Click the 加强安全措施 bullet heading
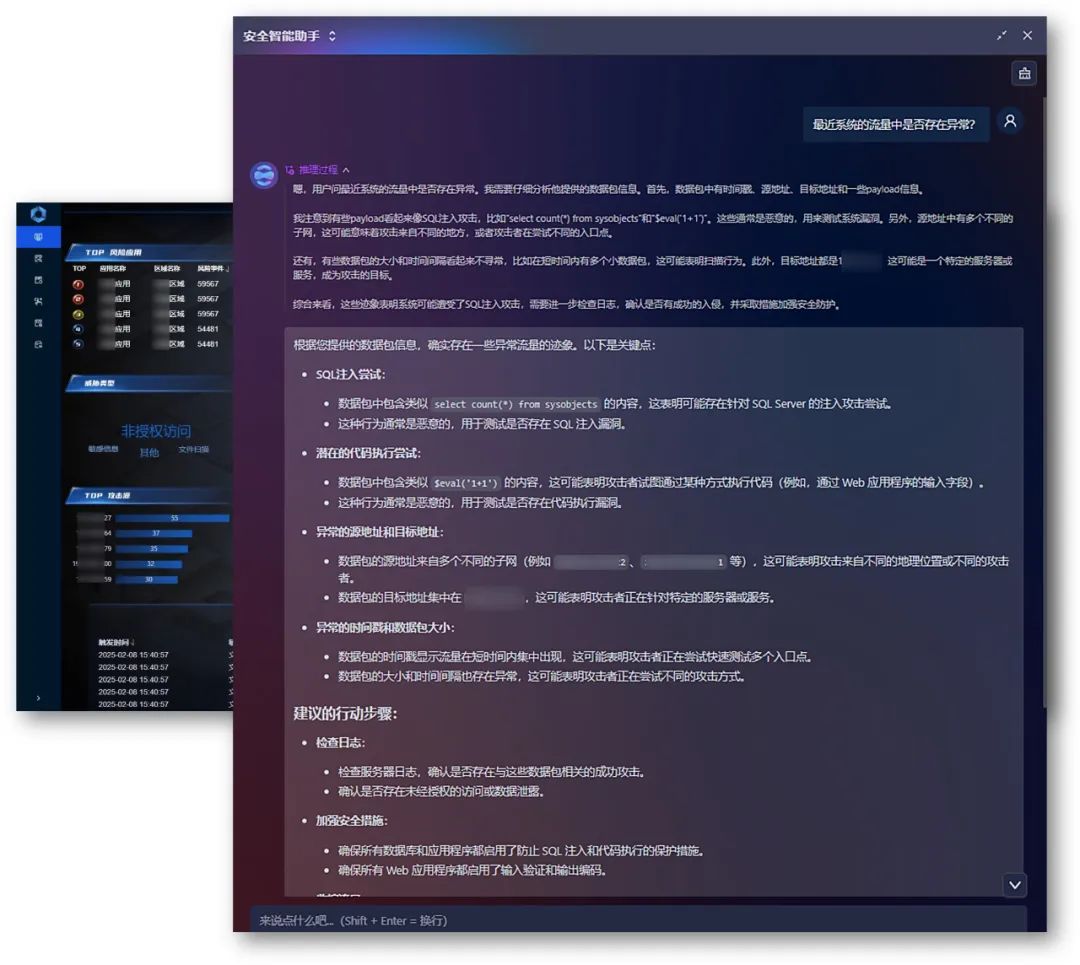Screen dimensions: 1080x965 point(351,821)
